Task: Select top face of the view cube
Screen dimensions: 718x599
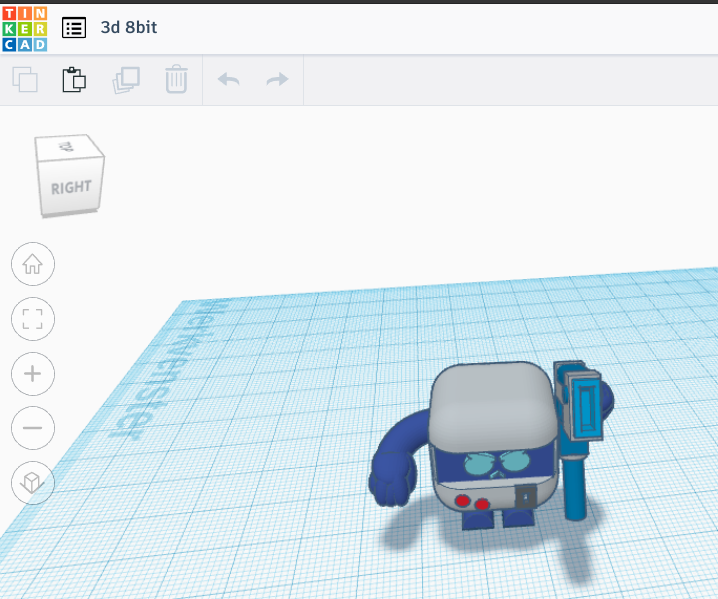Action: click(x=69, y=147)
